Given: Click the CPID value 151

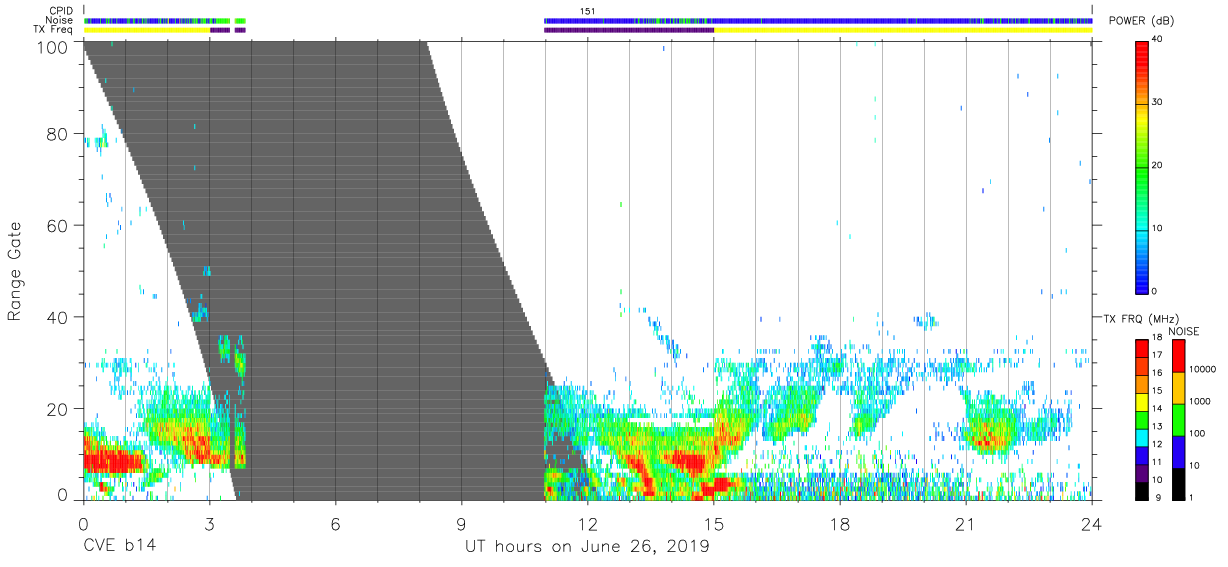Looking at the screenshot, I should [588, 11].
